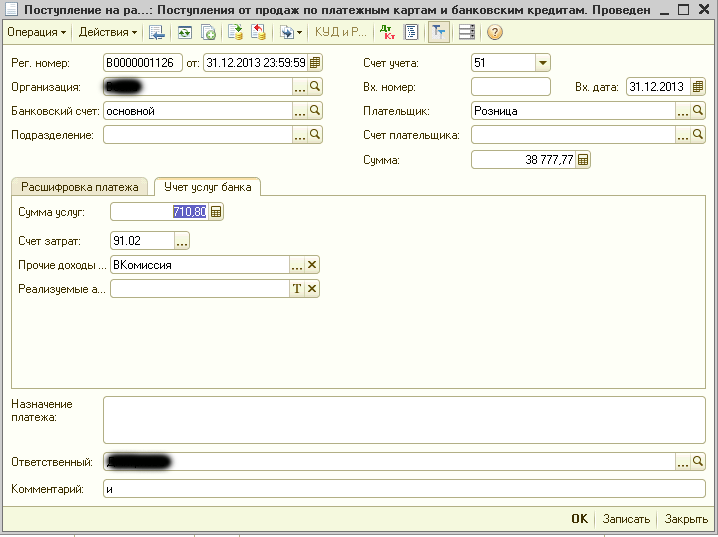Expand the Счет учета dropdown arrow
This screenshot has width=718, height=537.
542,63
